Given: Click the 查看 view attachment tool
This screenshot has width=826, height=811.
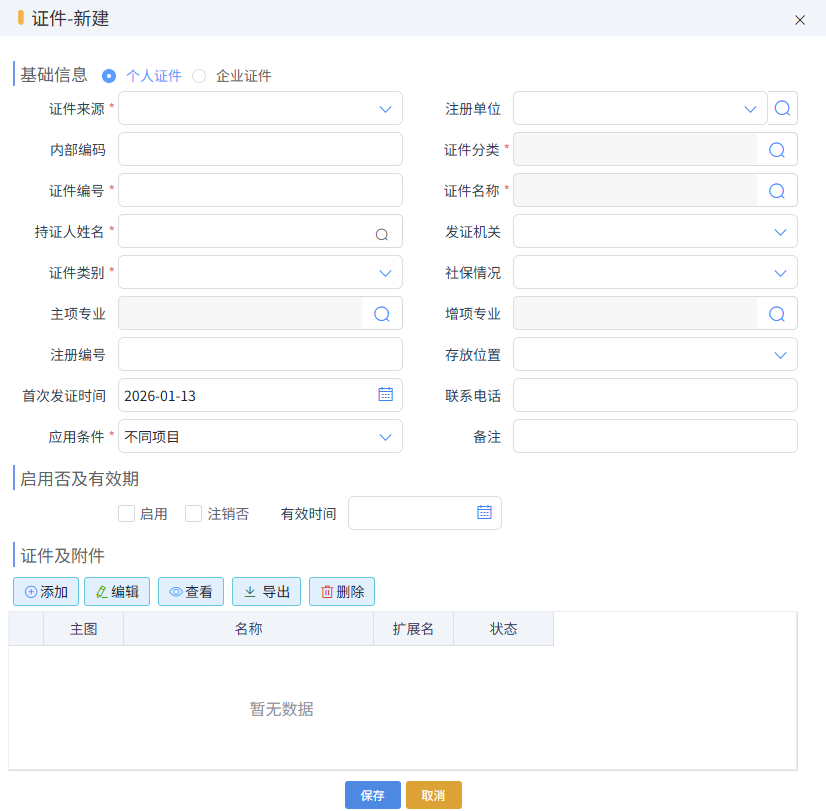Looking at the screenshot, I should [x=190, y=591].
